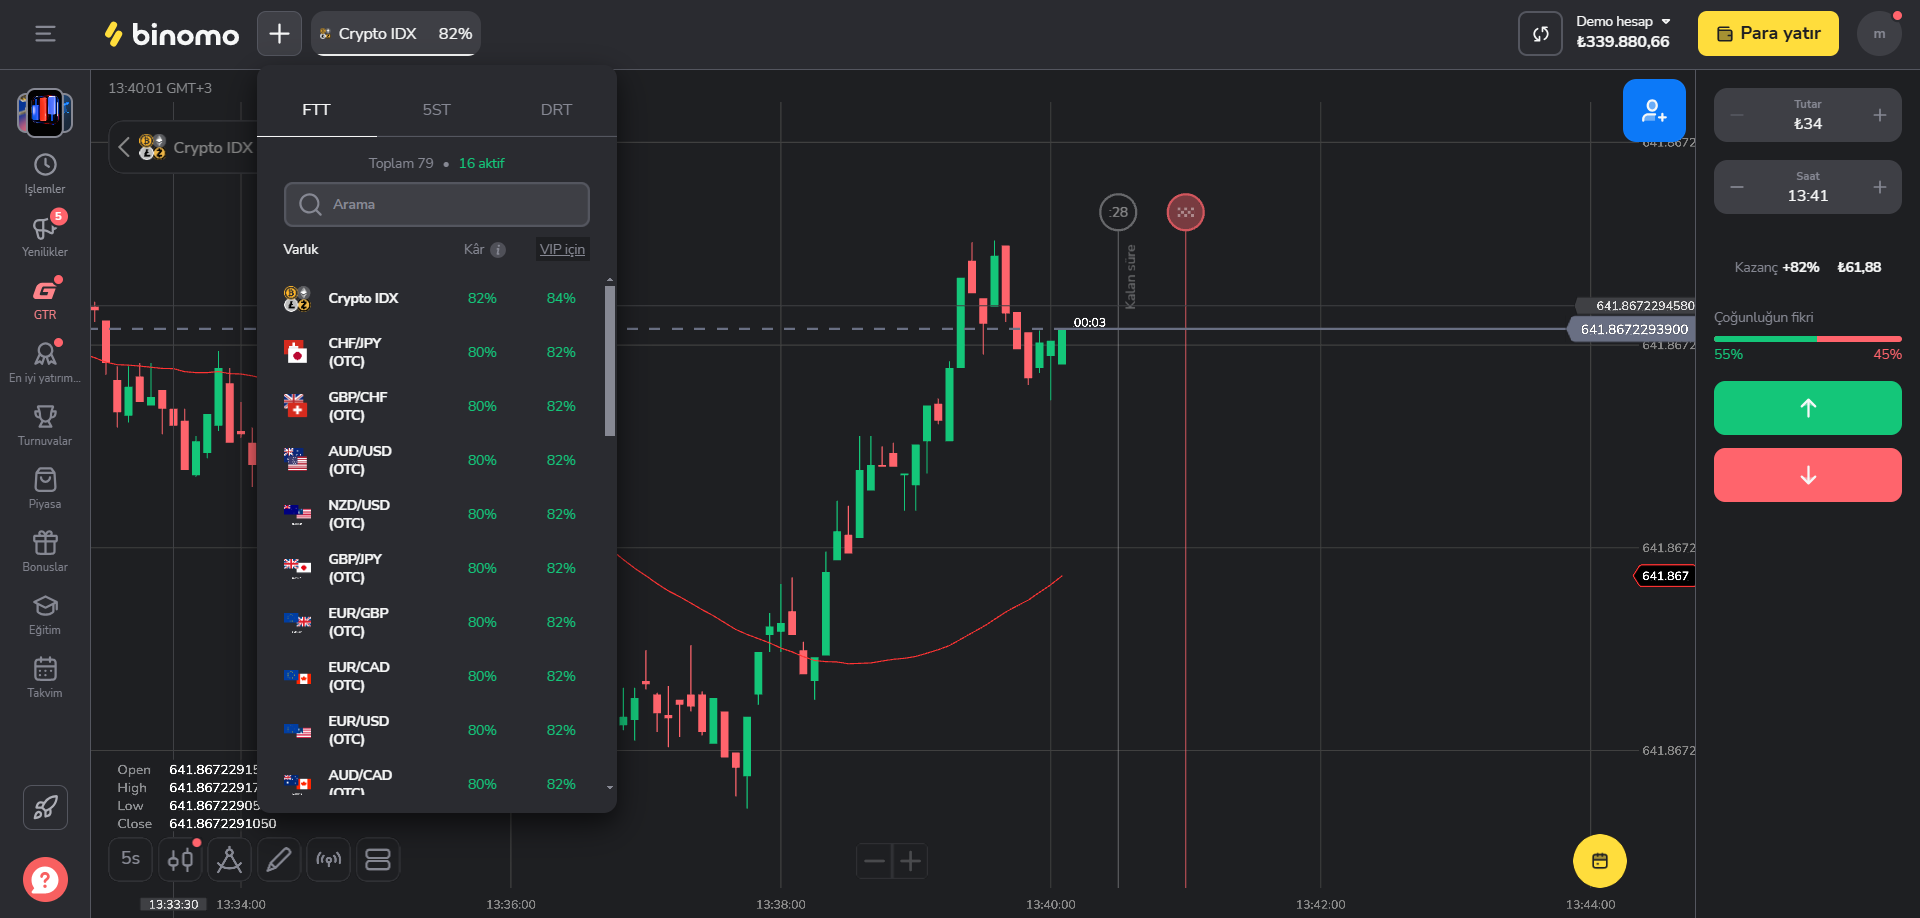Add a new asset tab
Image resolution: width=1920 pixels, height=918 pixels.
coord(279,34)
